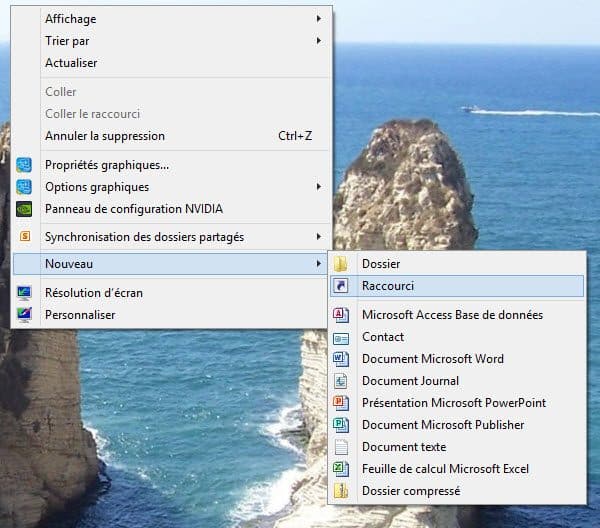Open Personnaliser from the context menu

click(80, 315)
